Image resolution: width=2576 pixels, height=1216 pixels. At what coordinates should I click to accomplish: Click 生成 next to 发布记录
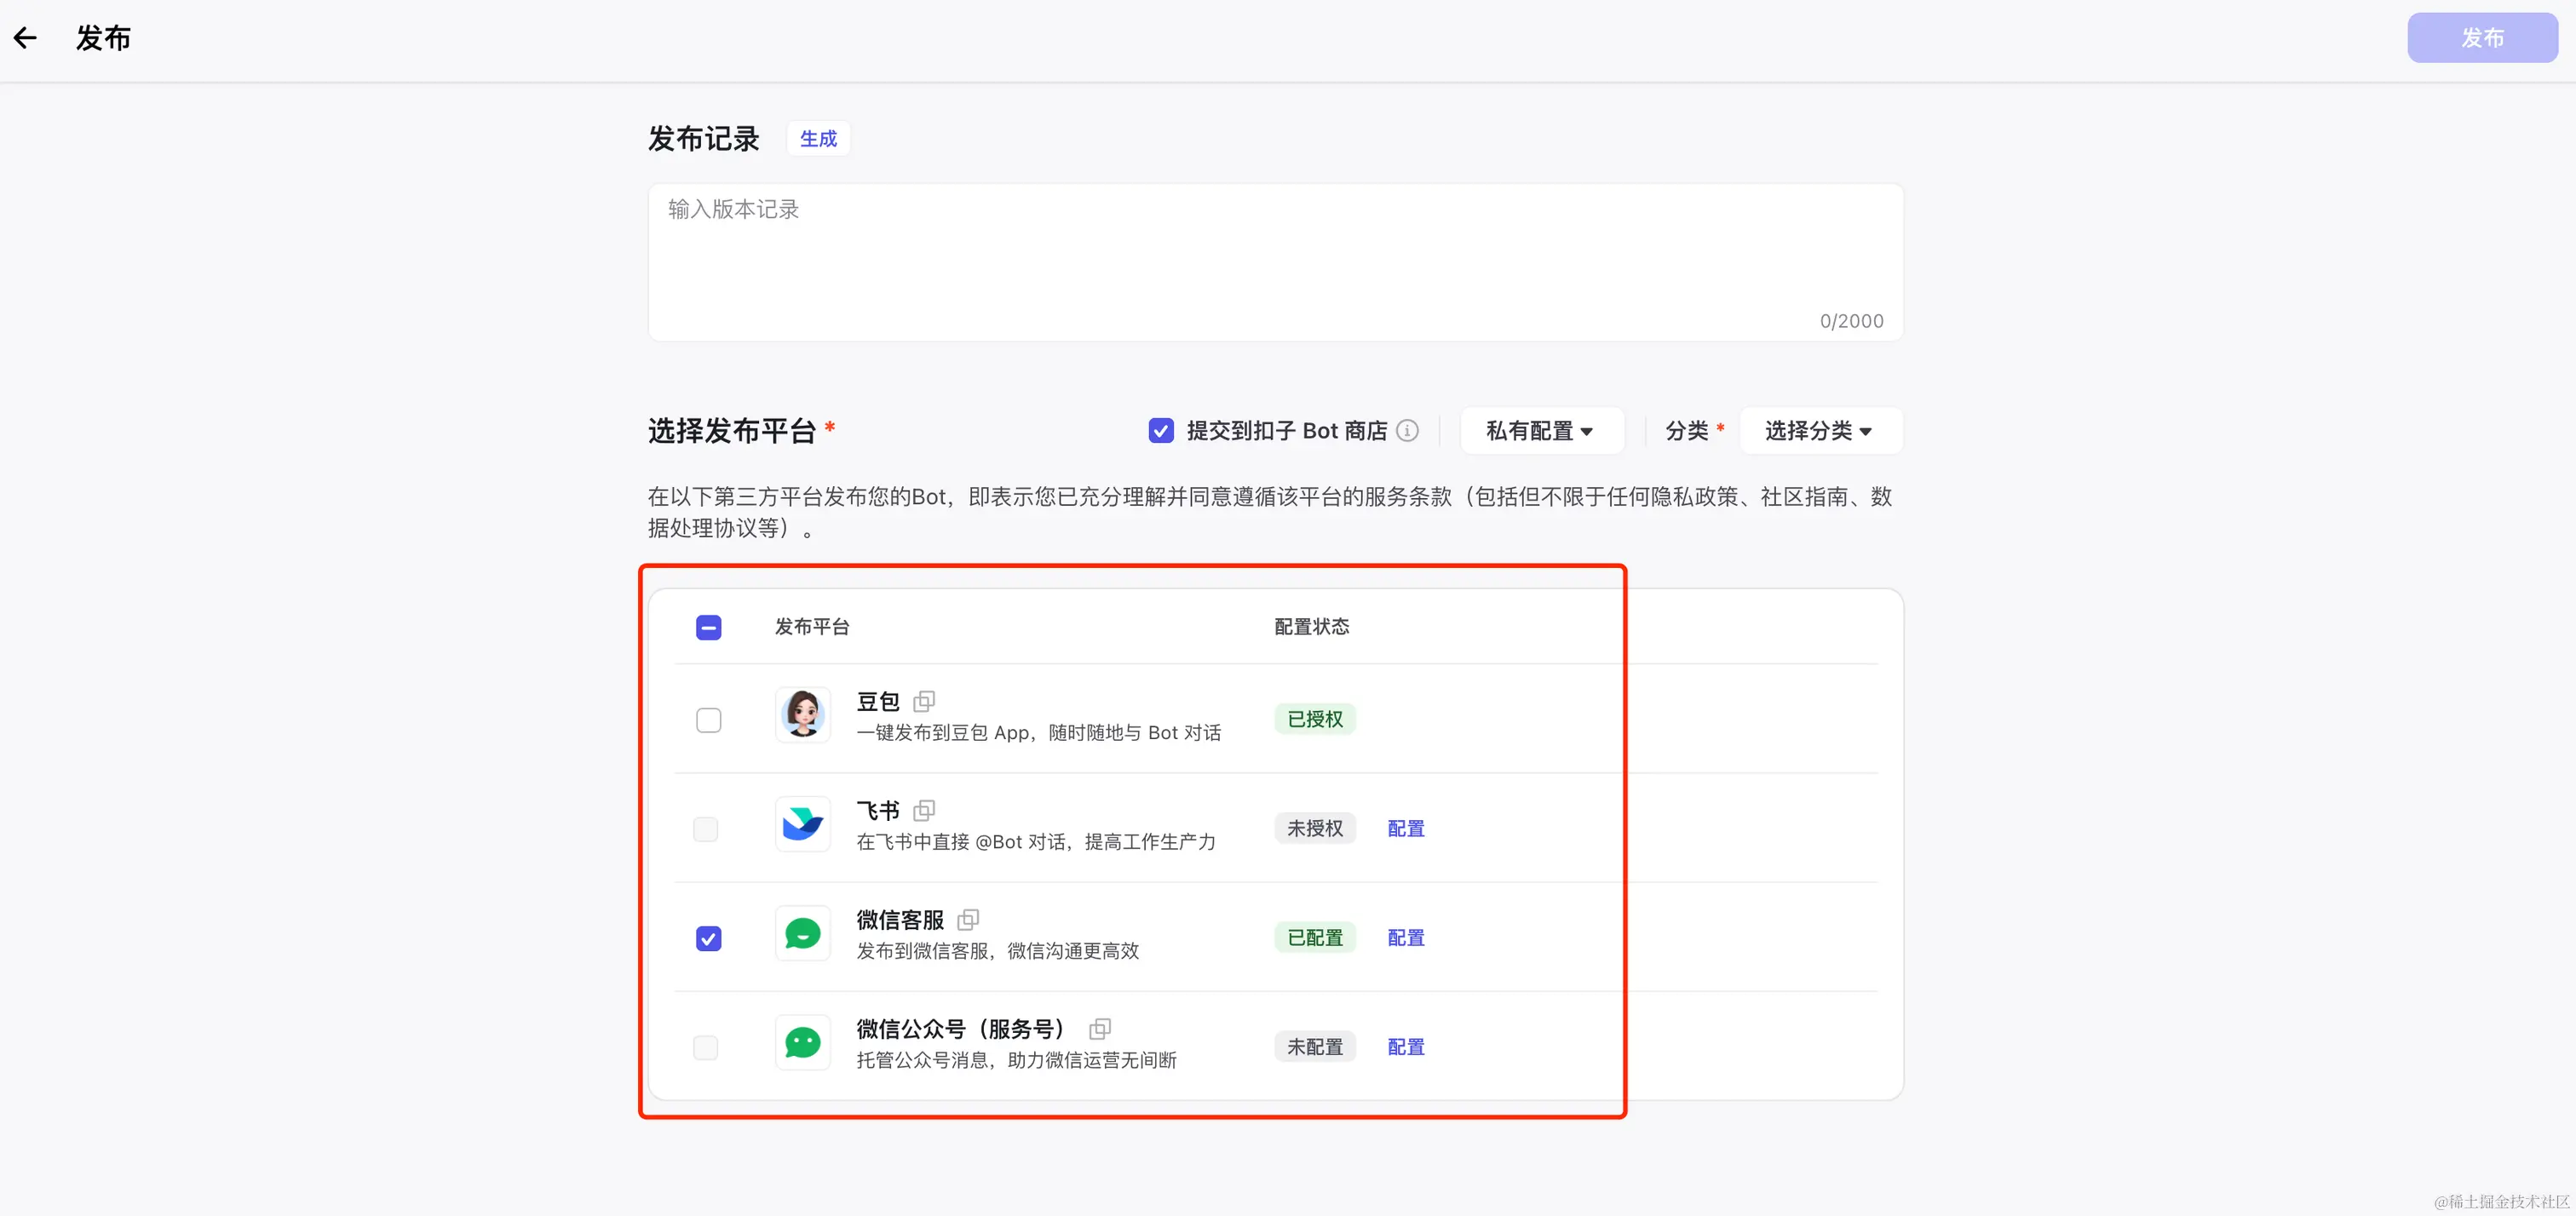817,139
